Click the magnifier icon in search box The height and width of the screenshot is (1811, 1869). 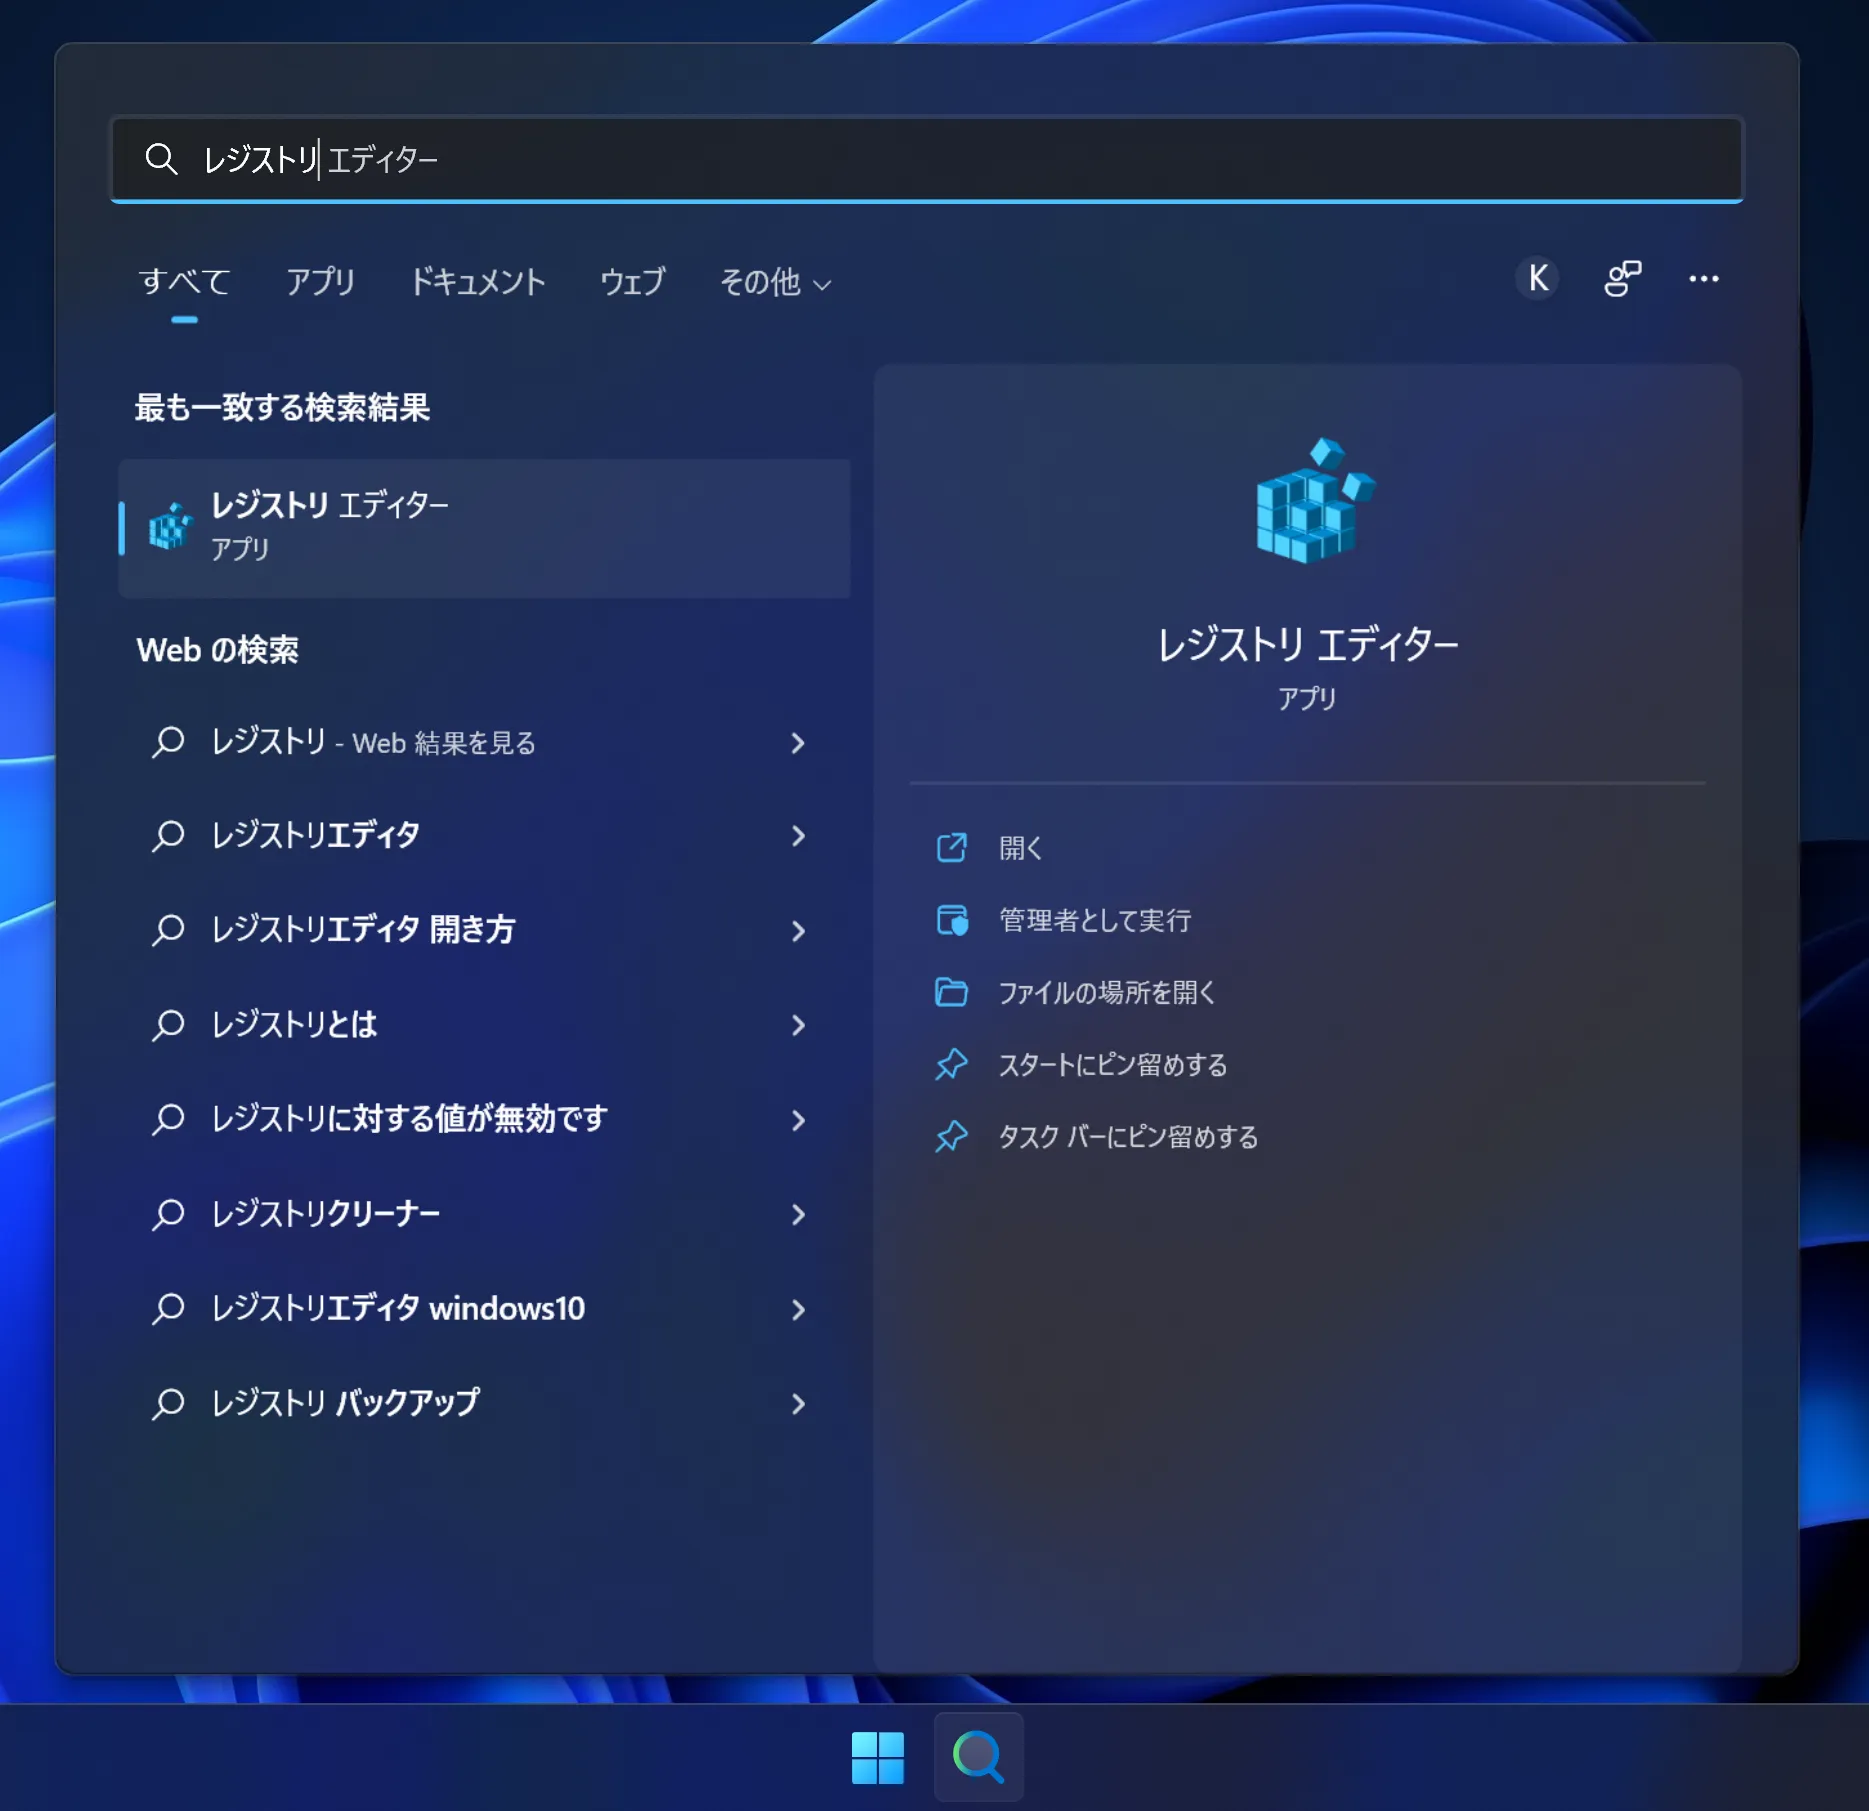tap(161, 159)
